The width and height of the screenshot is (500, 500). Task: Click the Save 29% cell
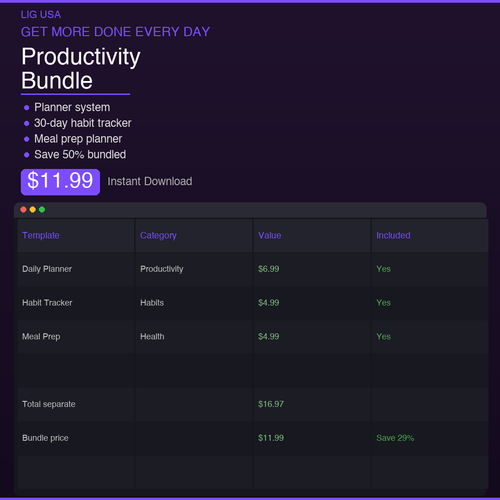tap(430, 438)
